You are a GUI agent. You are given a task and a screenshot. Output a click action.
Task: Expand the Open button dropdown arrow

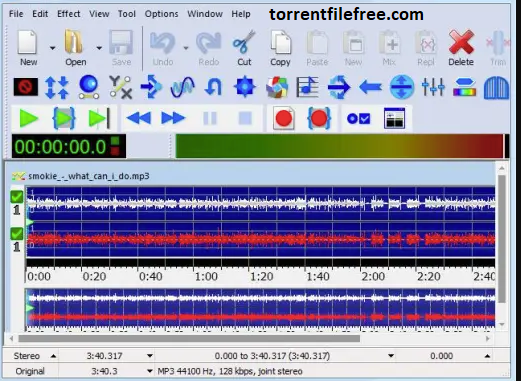tap(99, 48)
